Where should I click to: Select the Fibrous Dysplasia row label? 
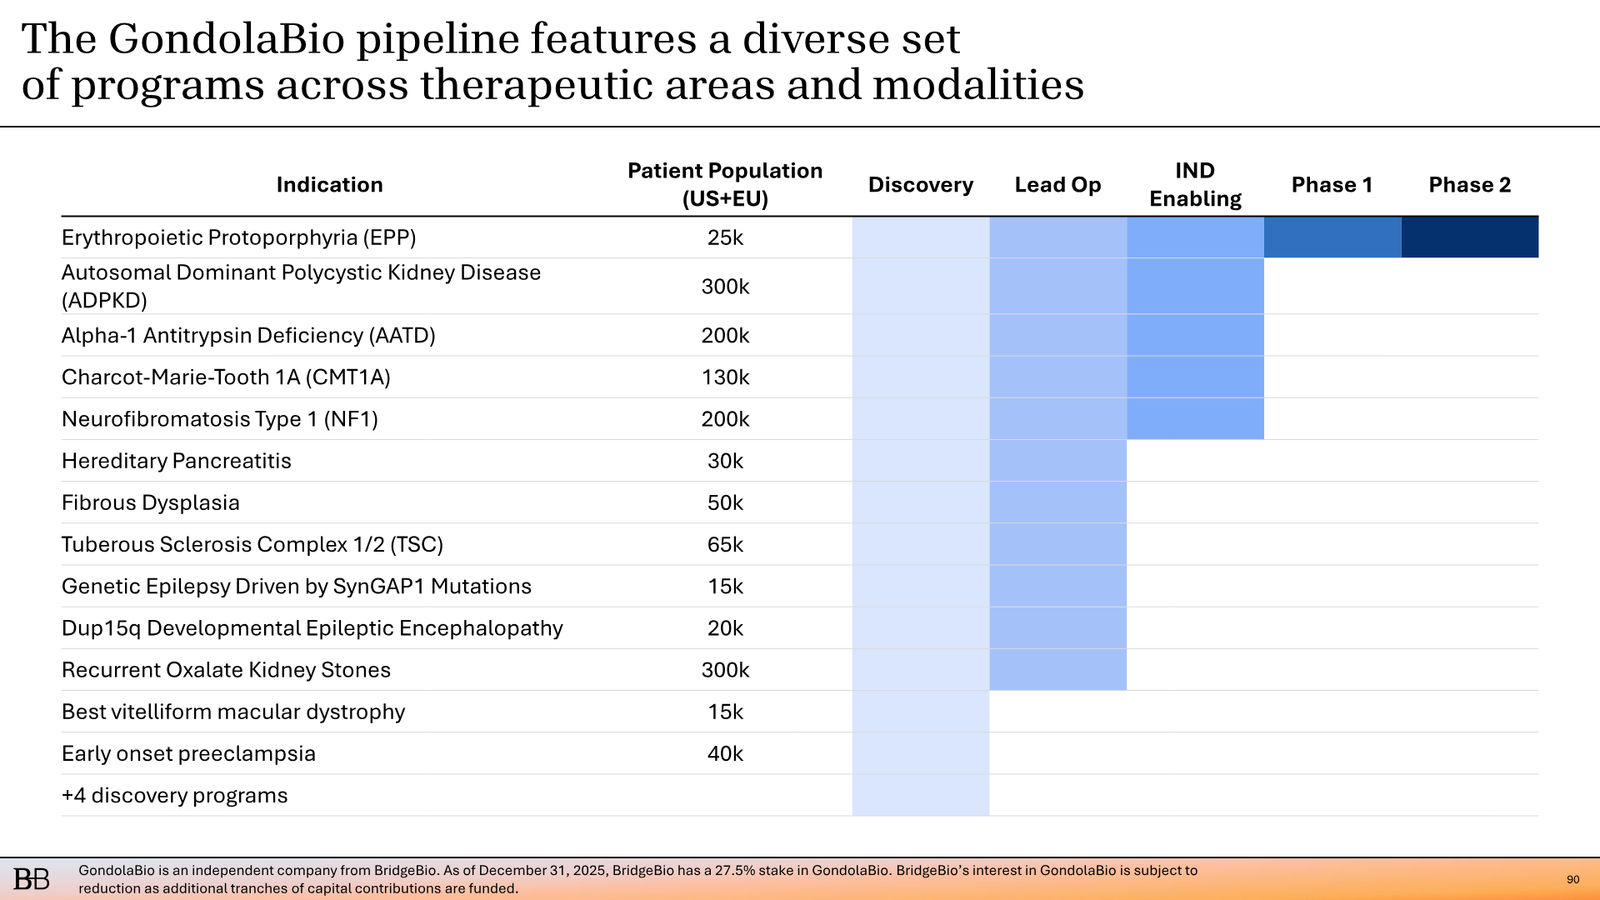tap(150, 503)
